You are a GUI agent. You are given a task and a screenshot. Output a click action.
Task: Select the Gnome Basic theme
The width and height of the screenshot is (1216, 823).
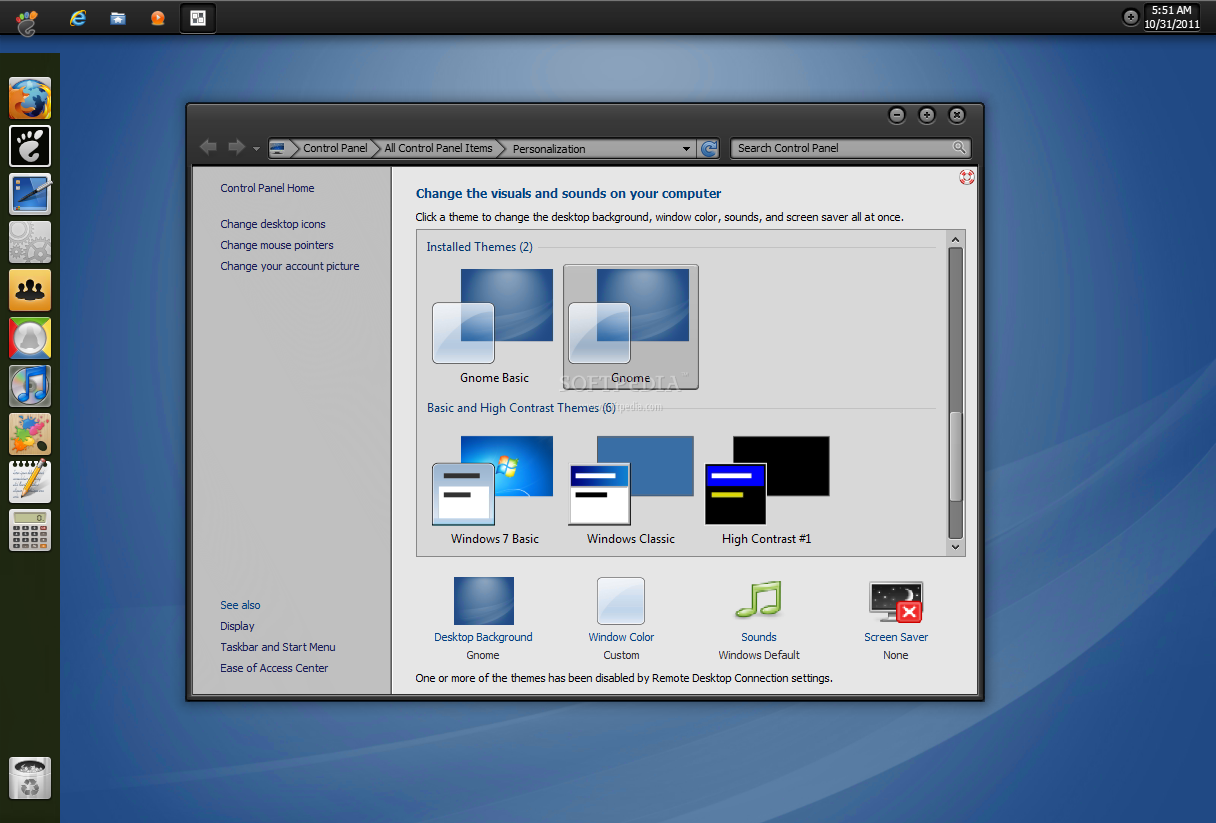494,327
